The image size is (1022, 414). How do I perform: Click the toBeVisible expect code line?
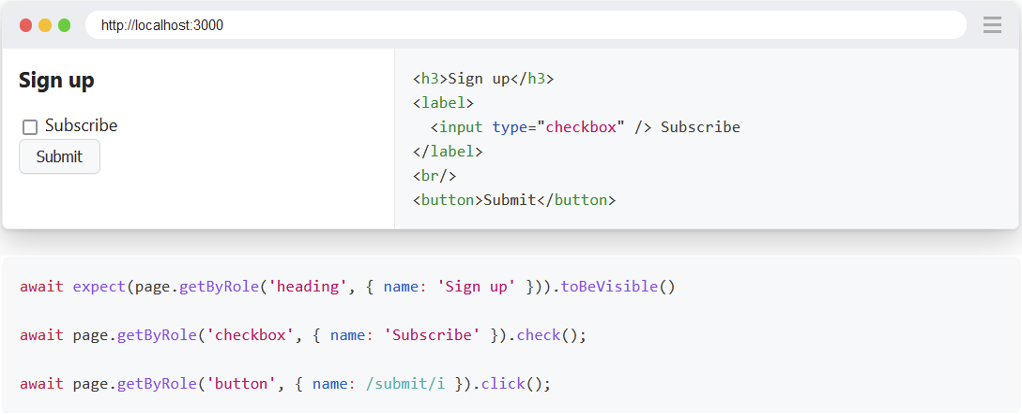tap(347, 287)
